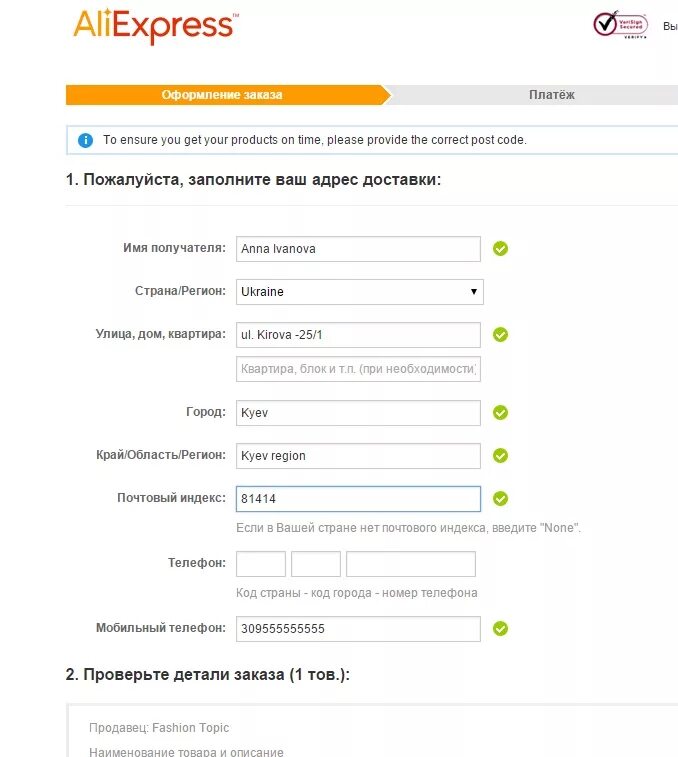Click green checkmark next to mobile phone field
Viewport: 678px width, 757px height.
pyautogui.click(x=500, y=629)
